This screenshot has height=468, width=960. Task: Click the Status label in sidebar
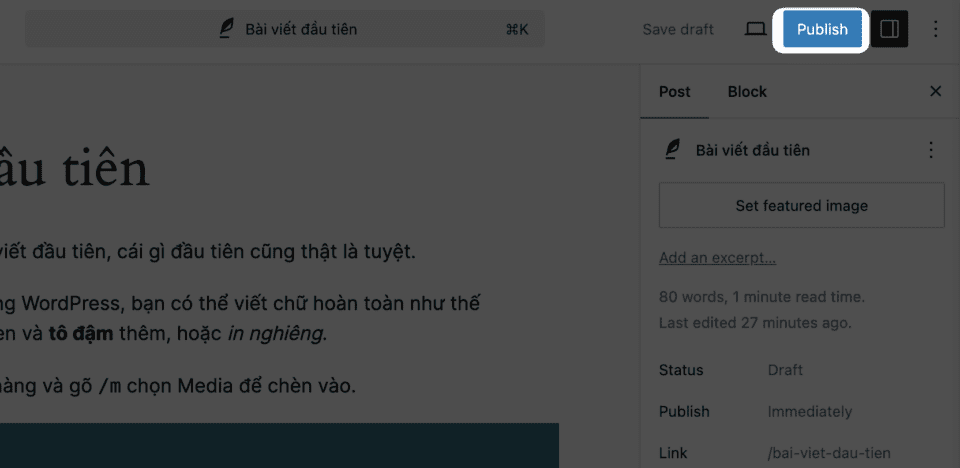point(681,370)
